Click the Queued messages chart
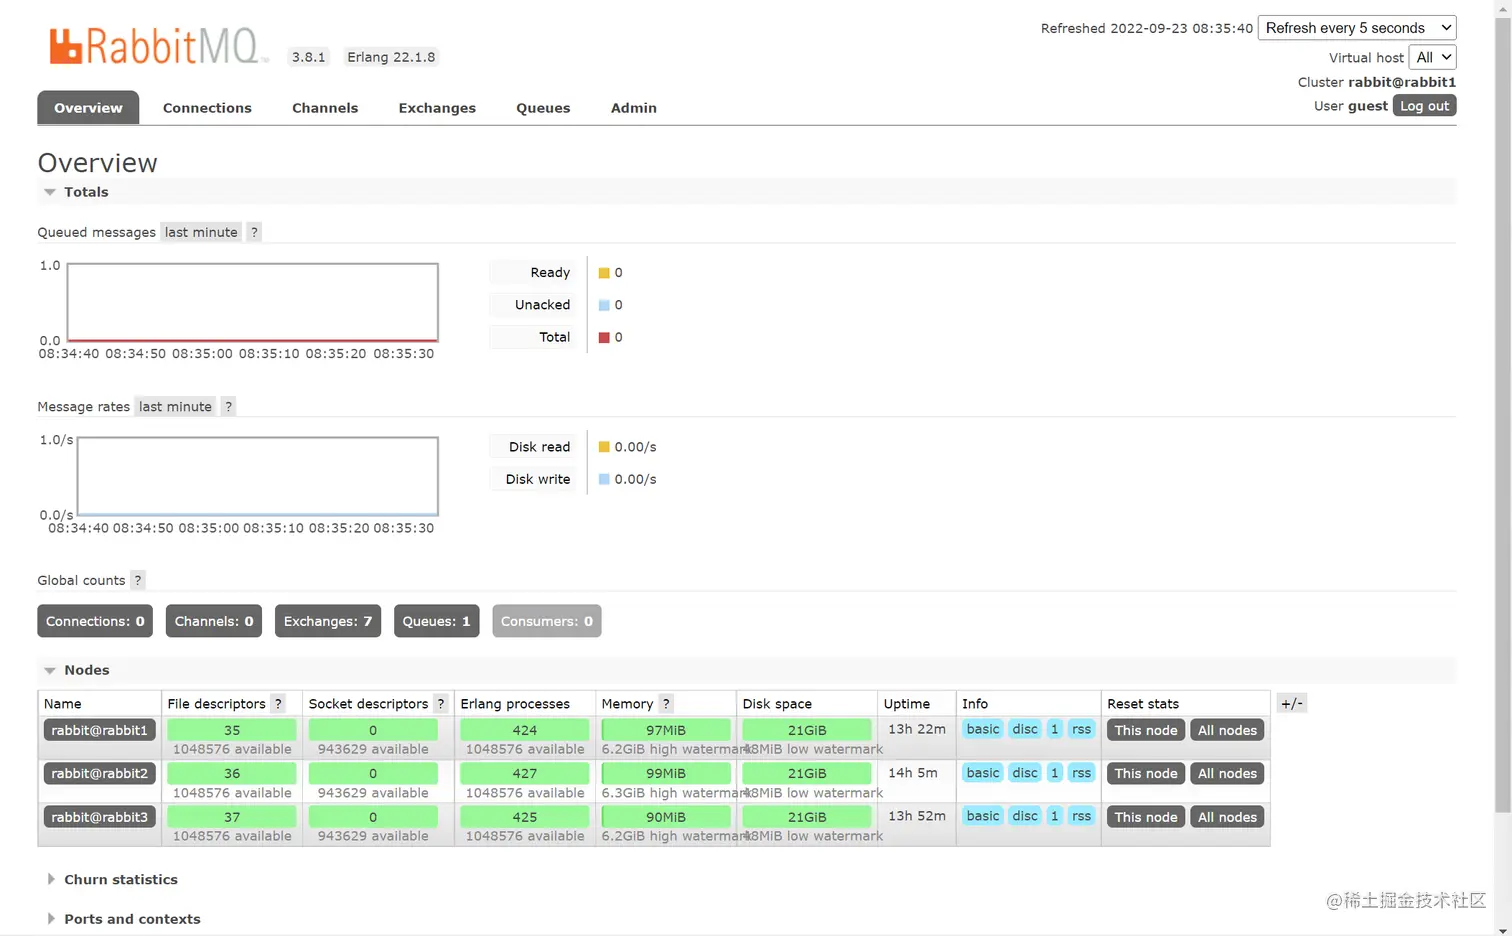The width and height of the screenshot is (1512, 936). coord(252,302)
